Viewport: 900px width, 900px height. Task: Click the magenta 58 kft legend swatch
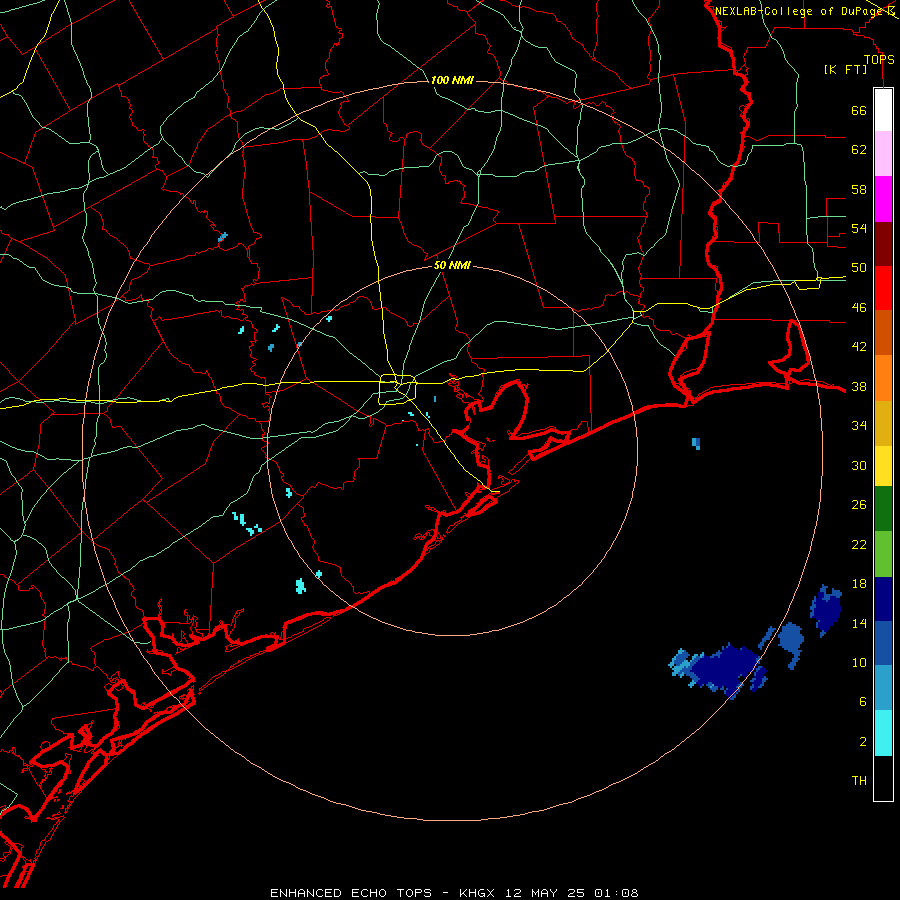883,199
